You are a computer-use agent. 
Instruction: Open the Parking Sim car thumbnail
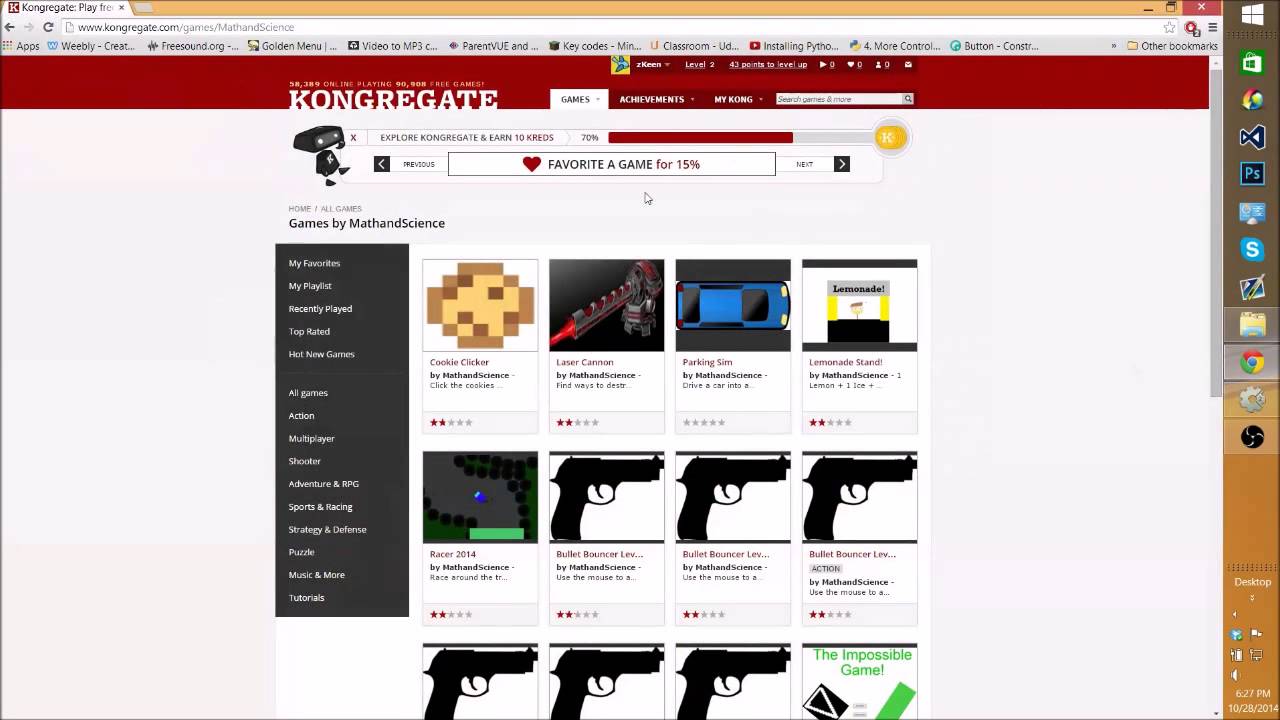coord(732,305)
